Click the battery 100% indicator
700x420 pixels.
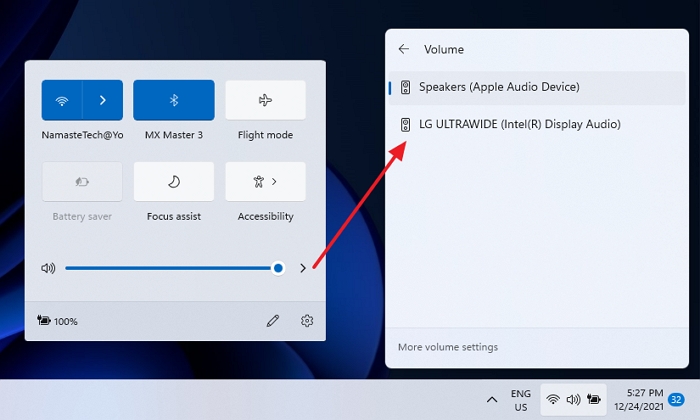pyautogui.click(x=57, y=321)
